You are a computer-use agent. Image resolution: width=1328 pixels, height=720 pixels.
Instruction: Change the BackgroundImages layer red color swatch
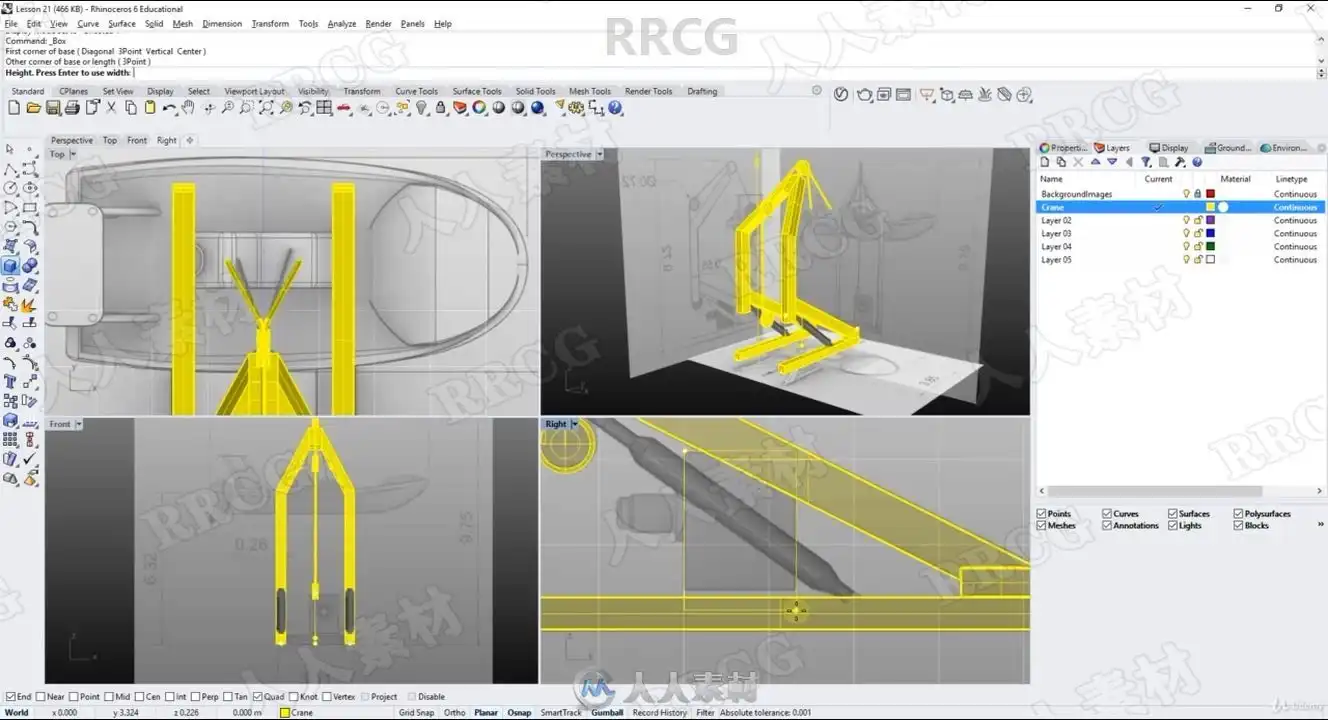[1210, 194]
